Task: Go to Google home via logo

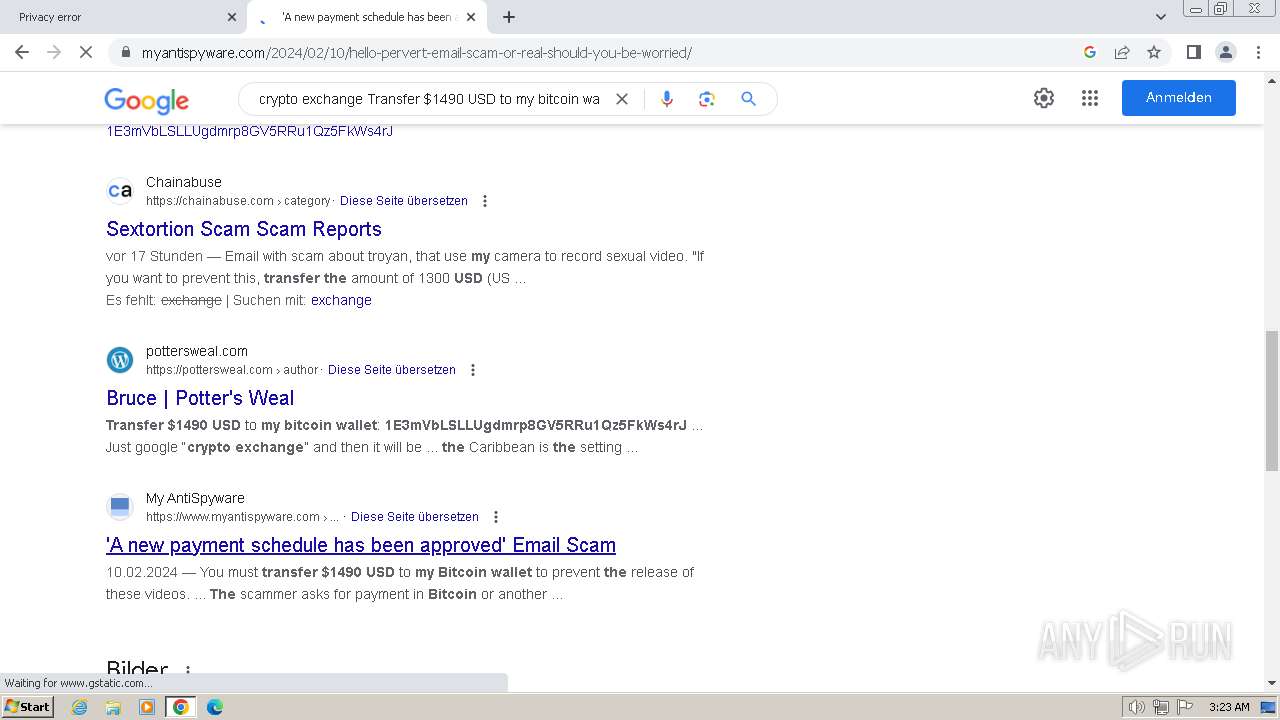Action: pyautogui.click(x=146, y=100)
